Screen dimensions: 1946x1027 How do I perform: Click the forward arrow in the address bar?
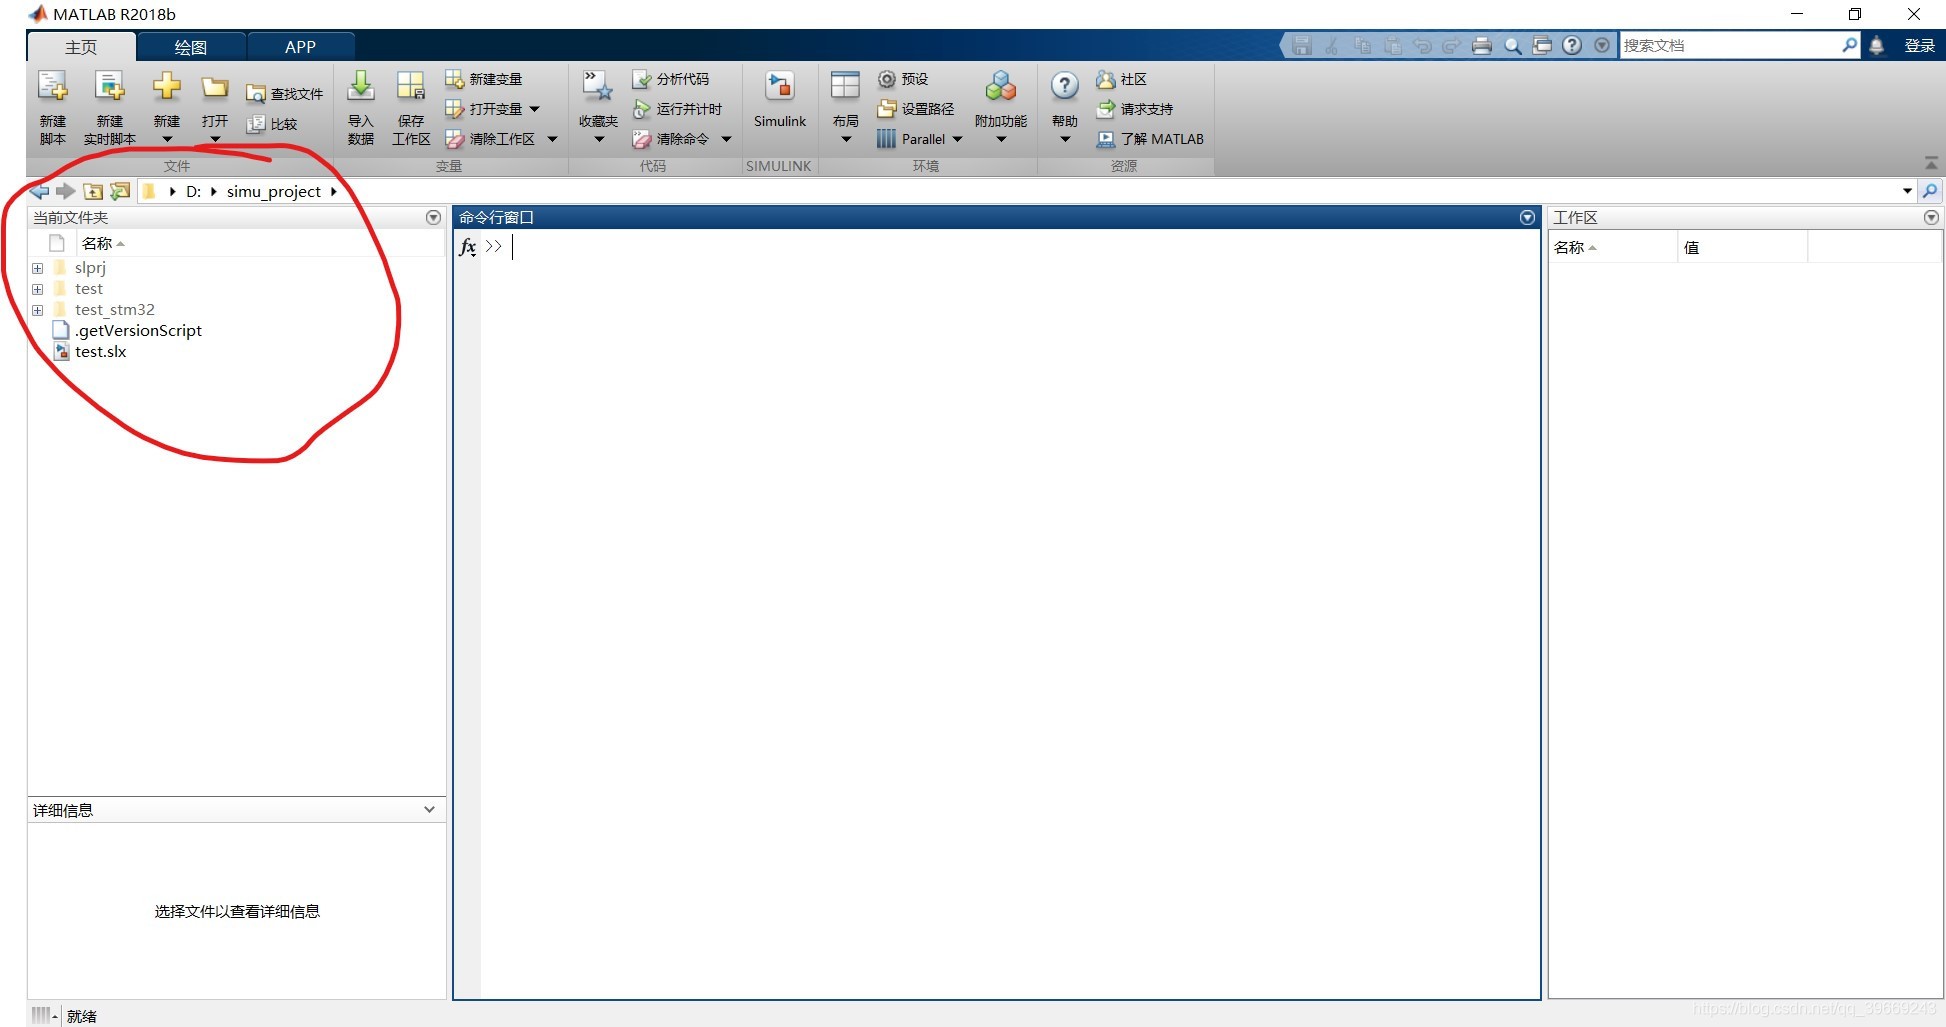pos(65,191)
